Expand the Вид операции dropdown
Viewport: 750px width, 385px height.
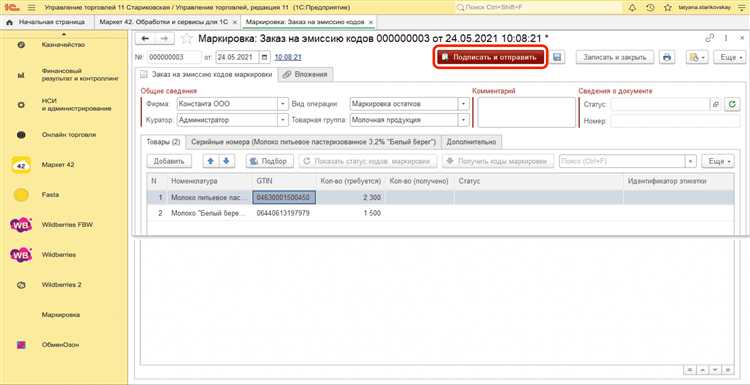tap(463, 104)
